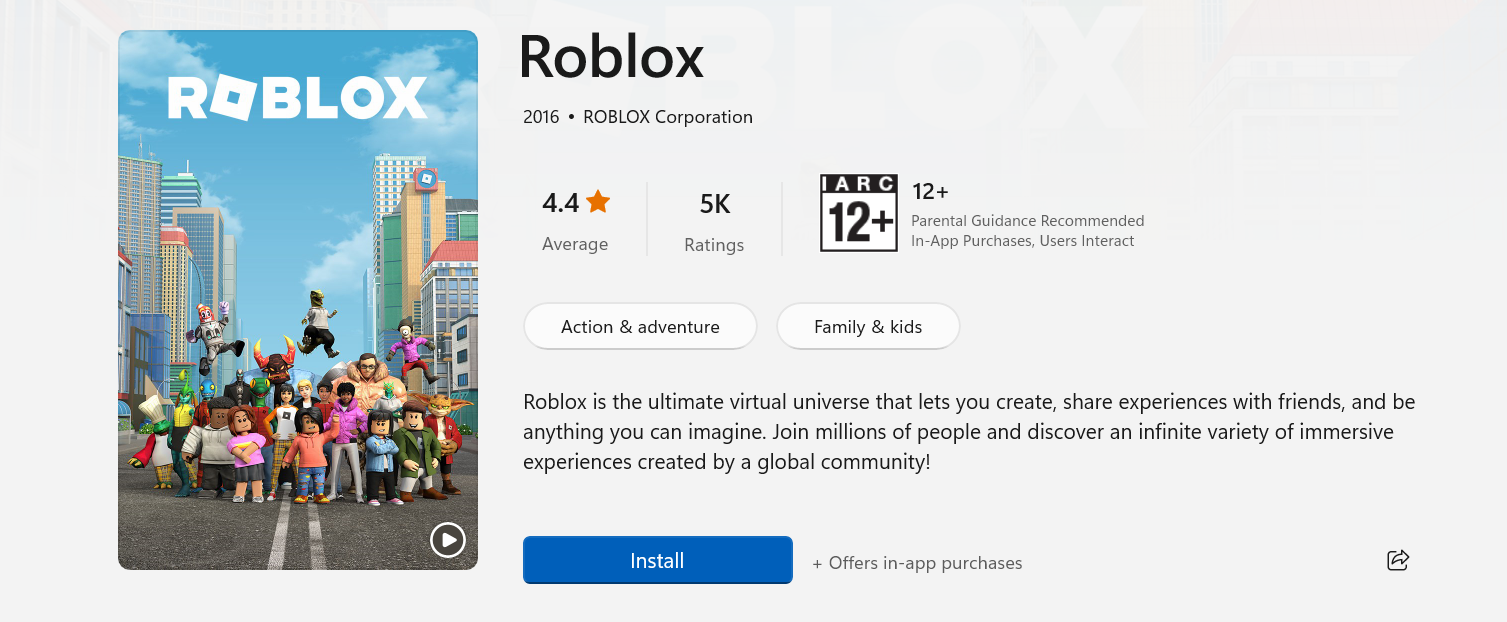Click the Parental Guidance Recommended text
This screenshot has height=622, width=1507.
pos(1027,221)
